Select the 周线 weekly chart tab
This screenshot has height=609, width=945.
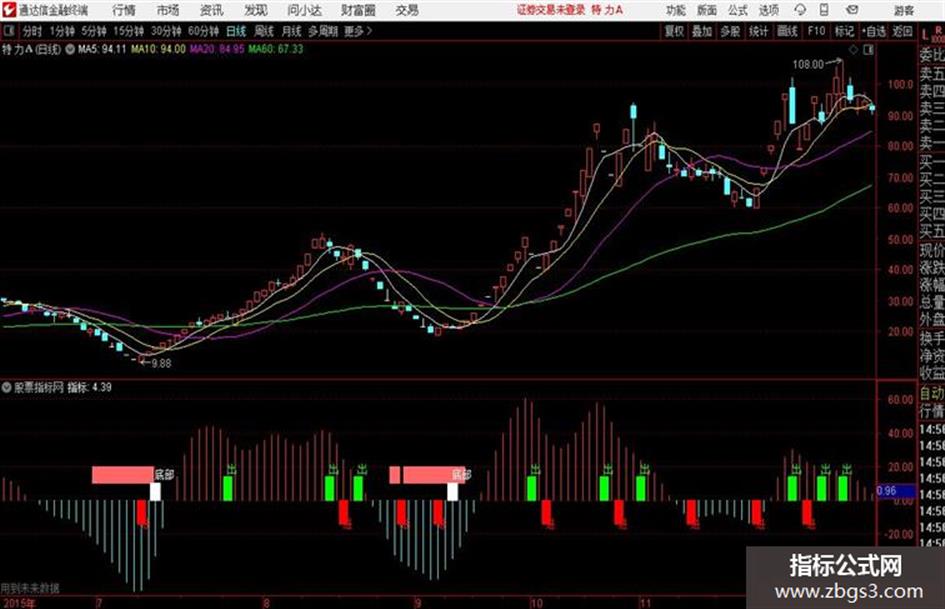(x=264, y=31)
